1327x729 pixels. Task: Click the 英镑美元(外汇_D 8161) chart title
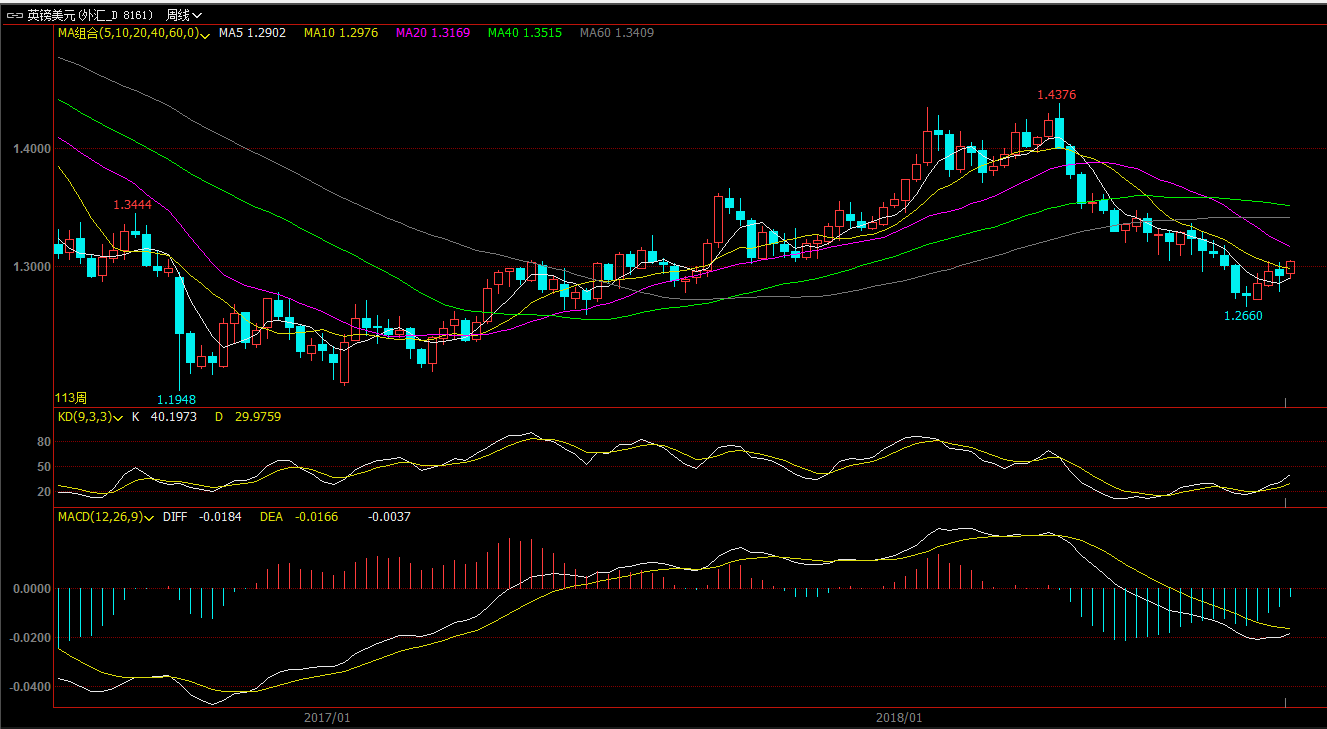[x=91, y=15]
